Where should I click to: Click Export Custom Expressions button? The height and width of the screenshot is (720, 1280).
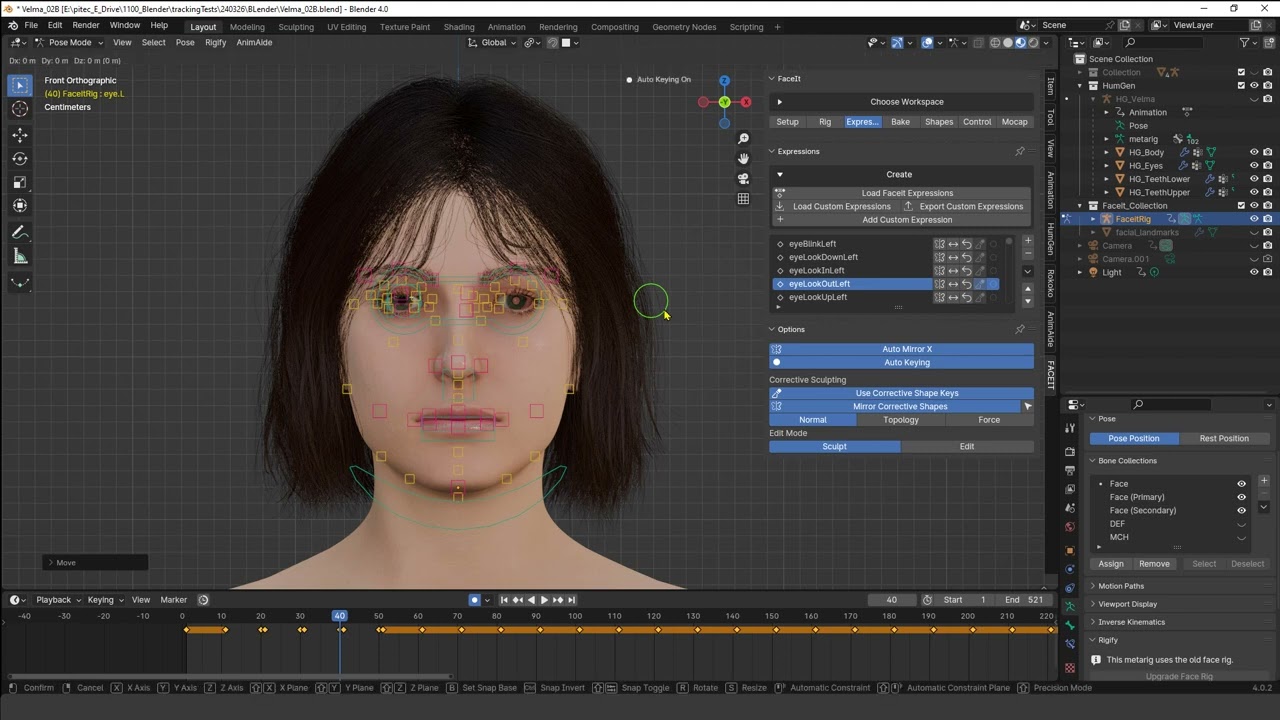965,206
